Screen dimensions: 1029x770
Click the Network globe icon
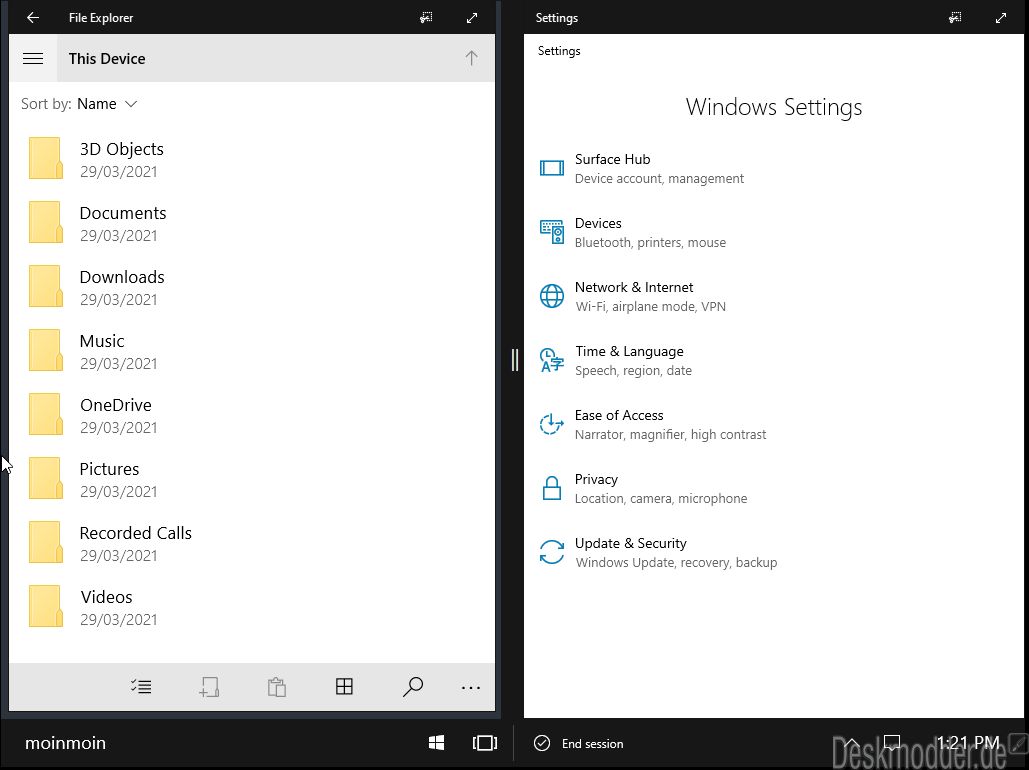[551, 296]
